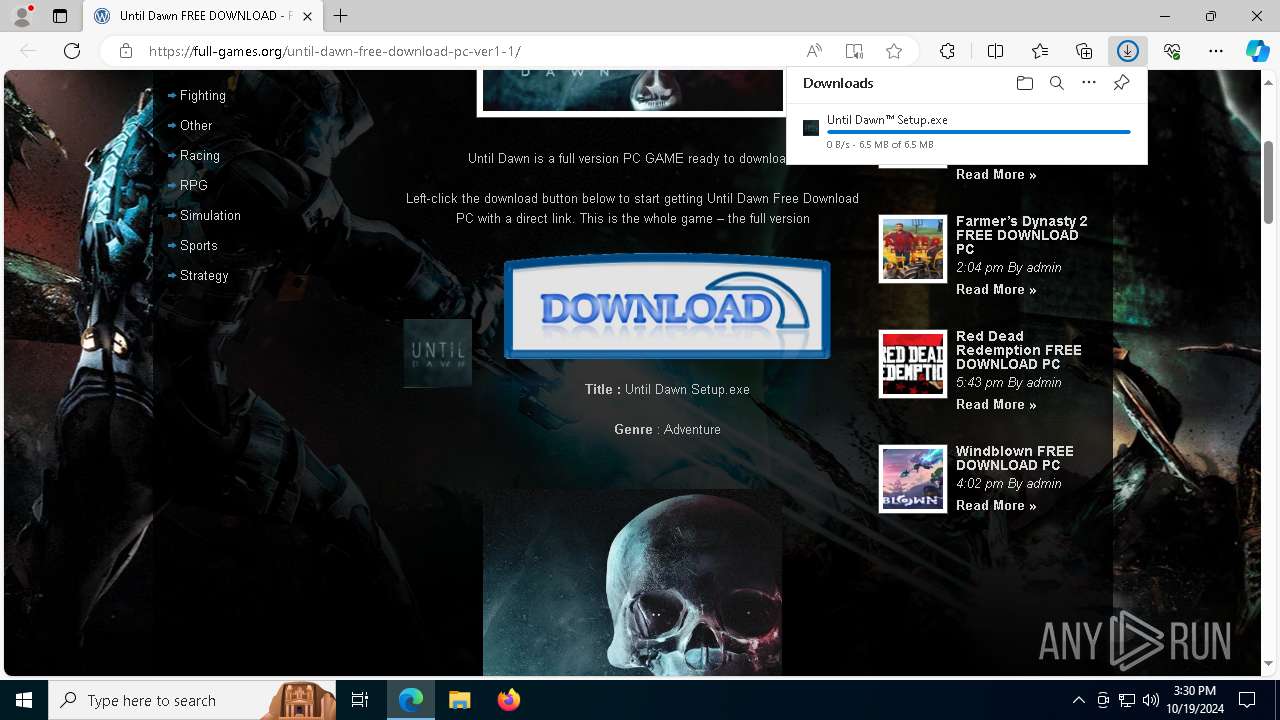Screen dimensions: 1280x720
Task: Open the Racing category
Action: coord(200,156)
